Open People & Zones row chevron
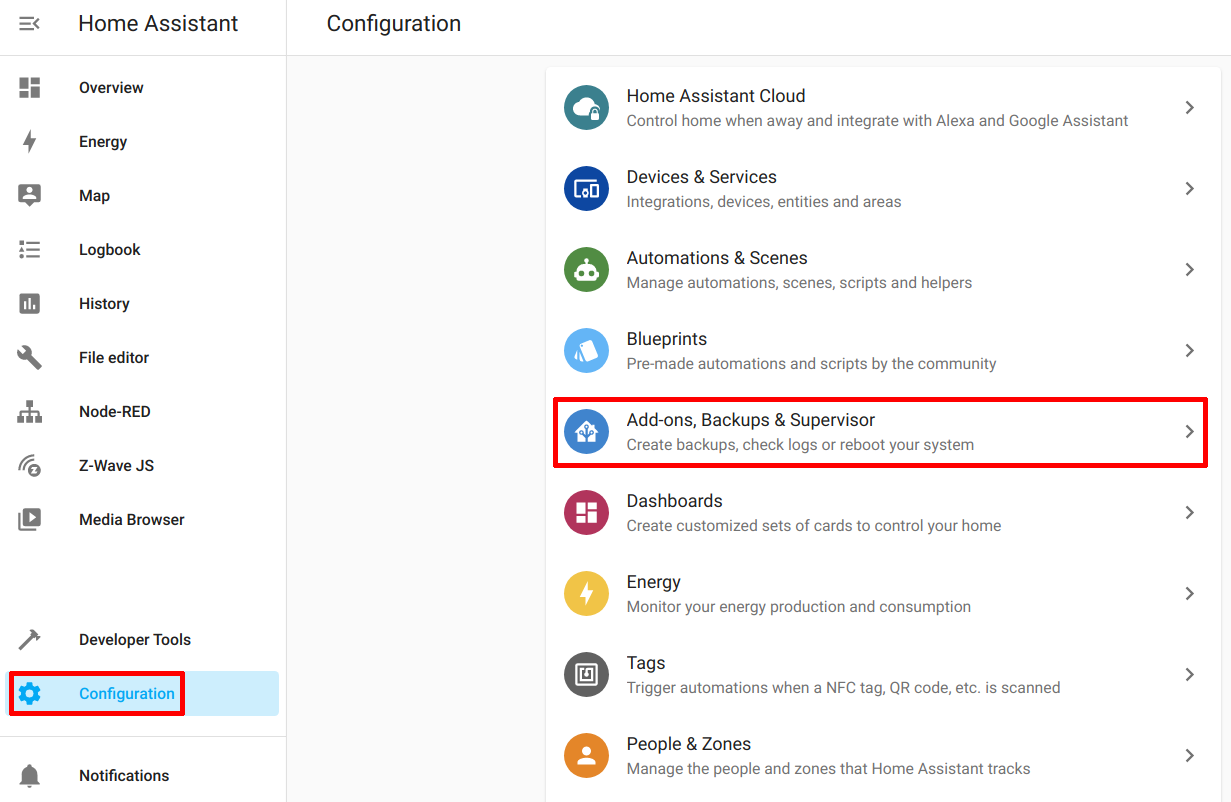This screenshot has width=1231, height=802. (1189, 755)
